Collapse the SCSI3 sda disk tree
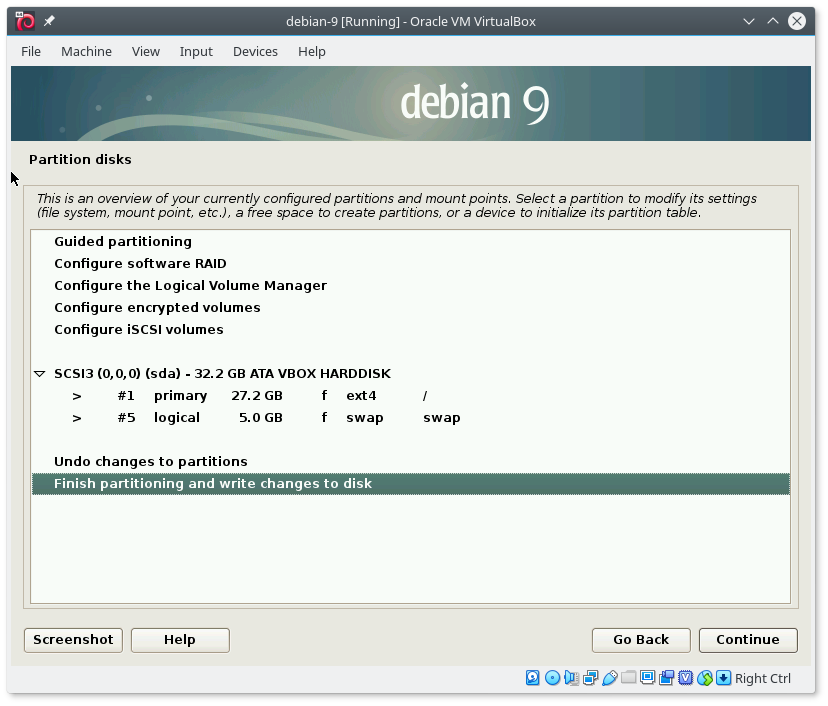 pos(40,374)
